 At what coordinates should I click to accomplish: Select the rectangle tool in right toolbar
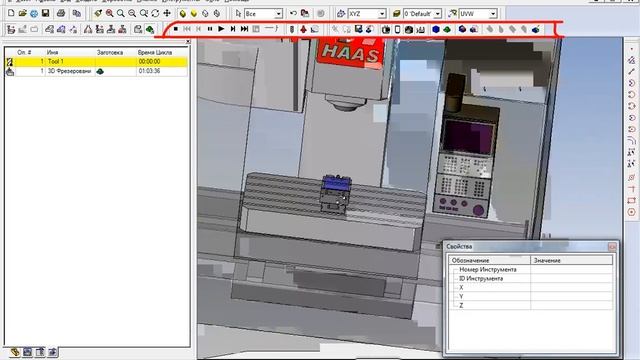point(632,200)
